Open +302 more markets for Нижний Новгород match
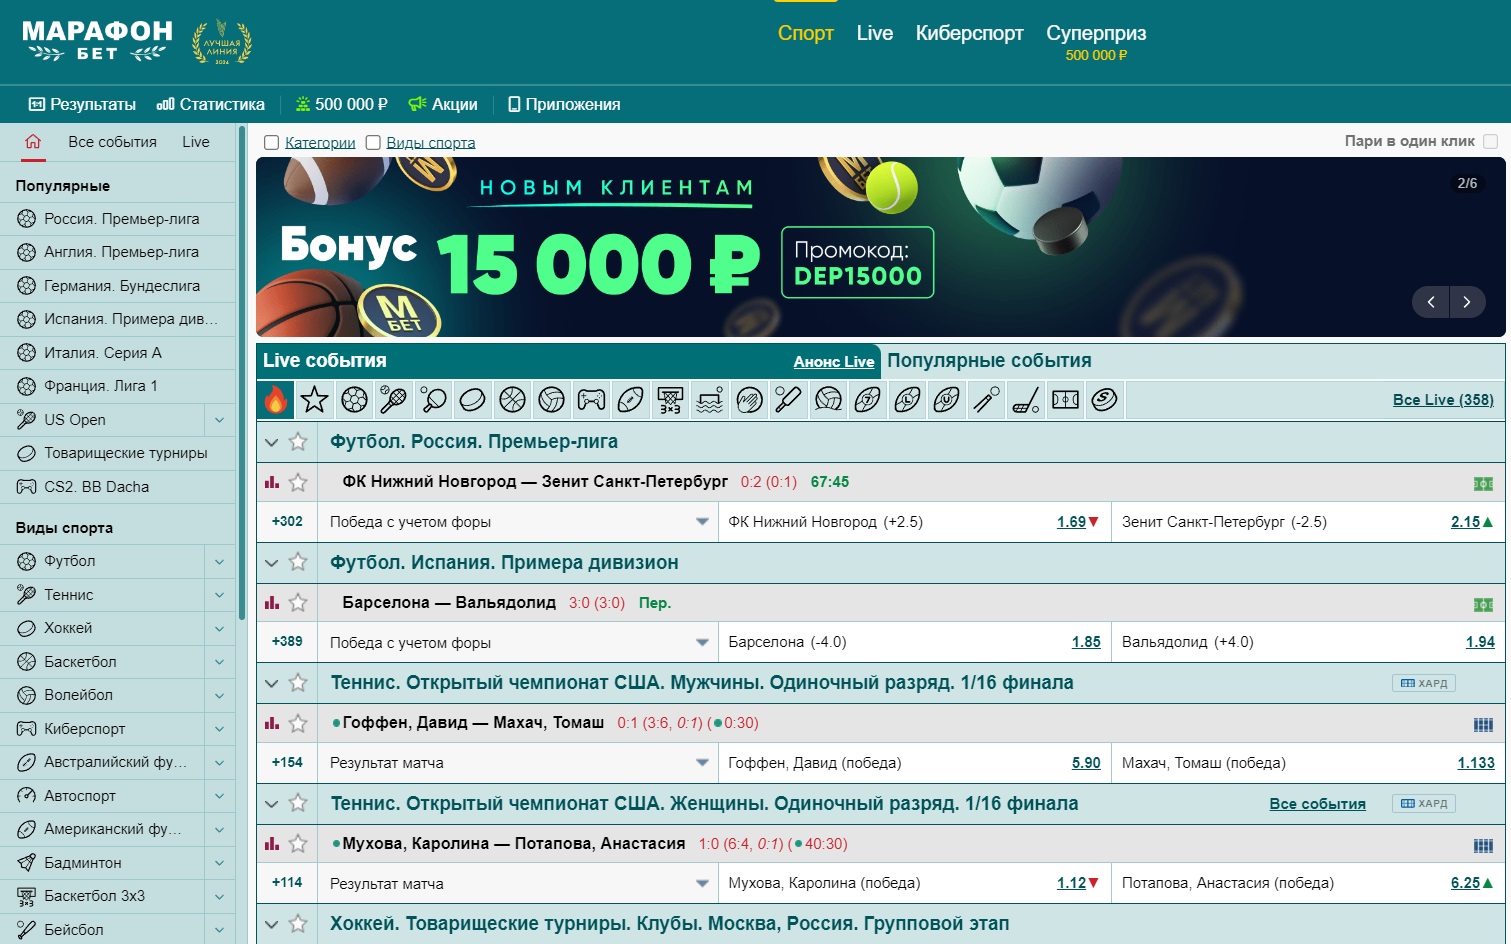 (287, 522)
